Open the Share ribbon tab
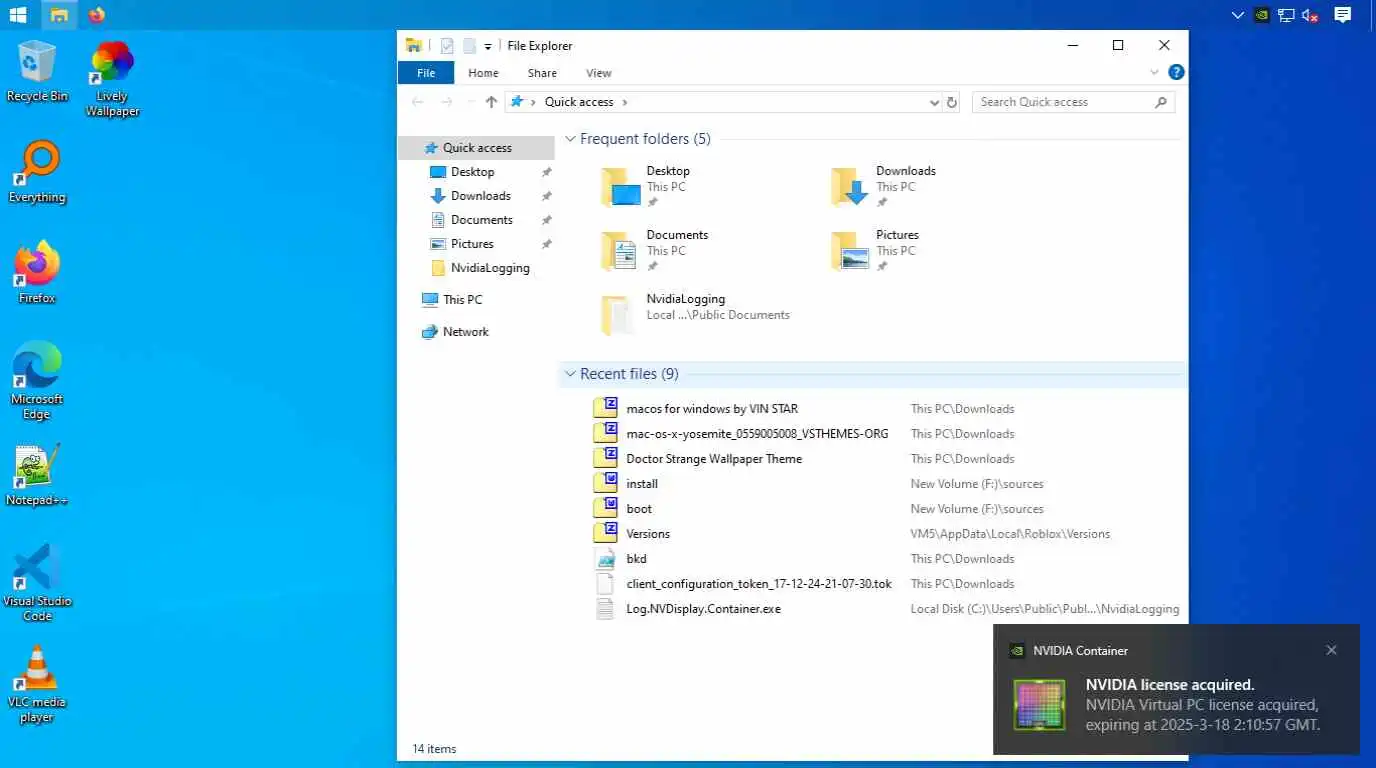The image size is (1376, 768). pyautogui.click(x=542, y=73)
